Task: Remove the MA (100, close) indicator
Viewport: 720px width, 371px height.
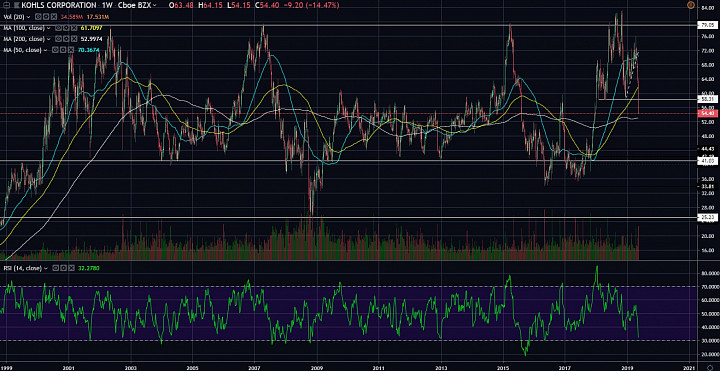Action: point(74,28)
